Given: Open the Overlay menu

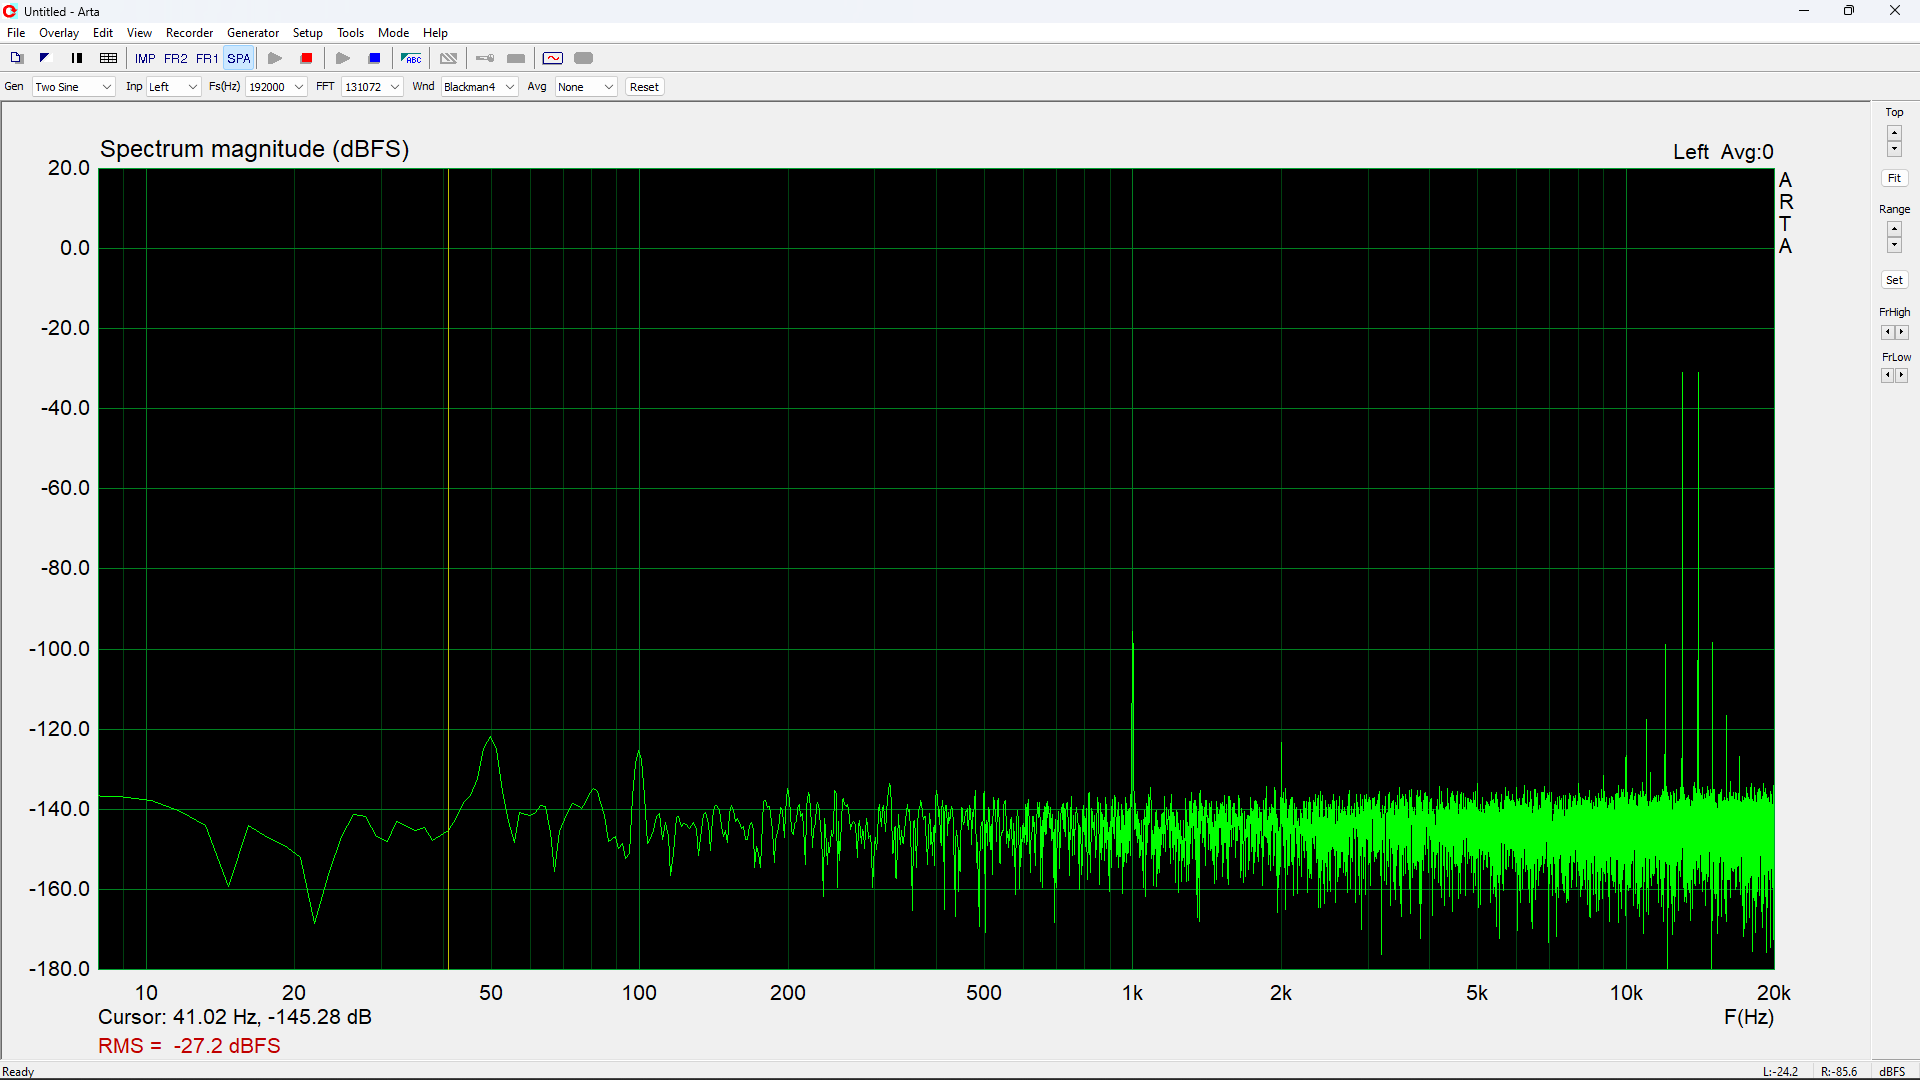Looking at the screenshot, I should [59, 33].
